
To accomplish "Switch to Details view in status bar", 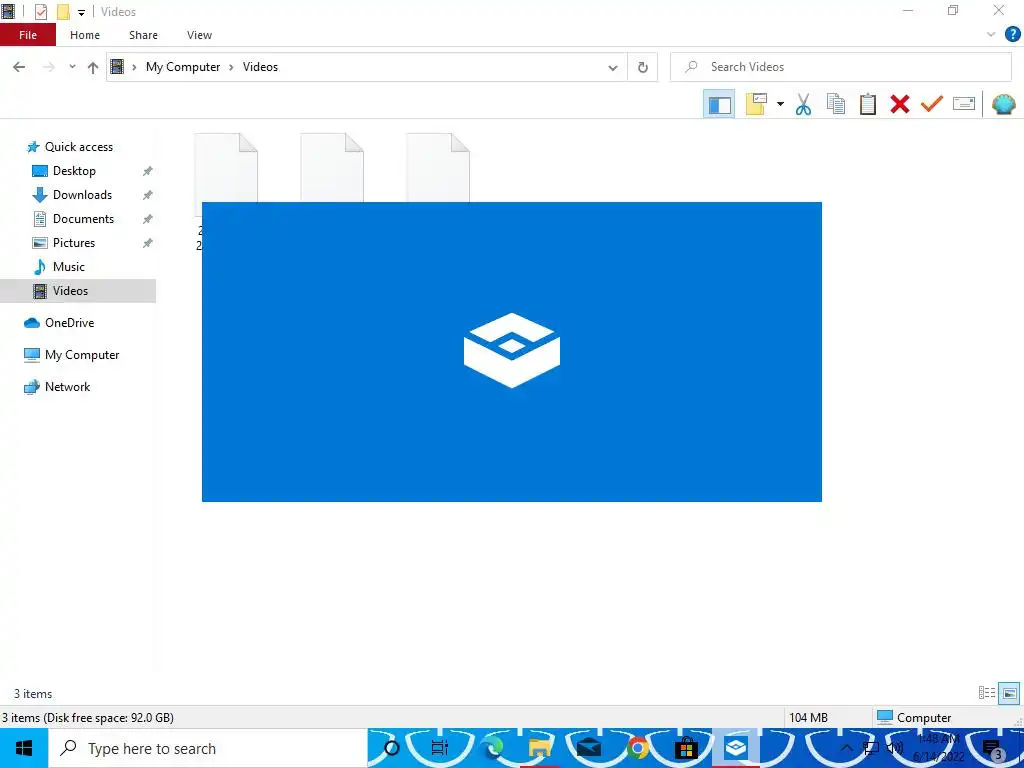I will (x=987, y=693).
